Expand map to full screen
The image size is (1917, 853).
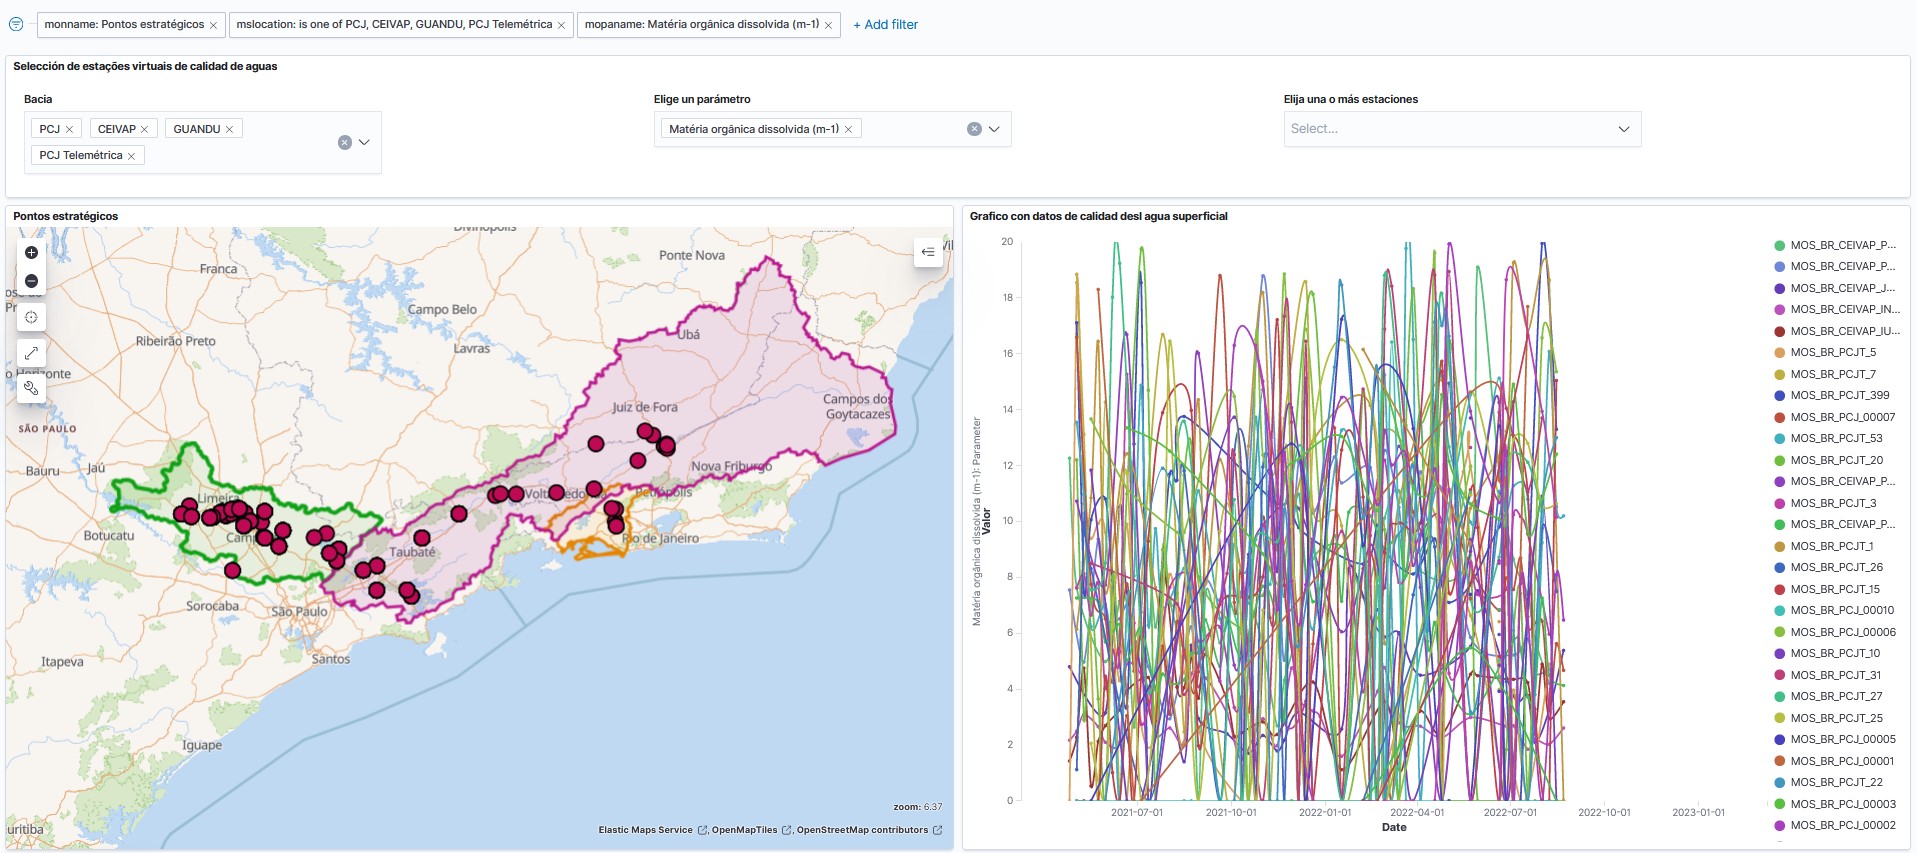coord(31,353)
